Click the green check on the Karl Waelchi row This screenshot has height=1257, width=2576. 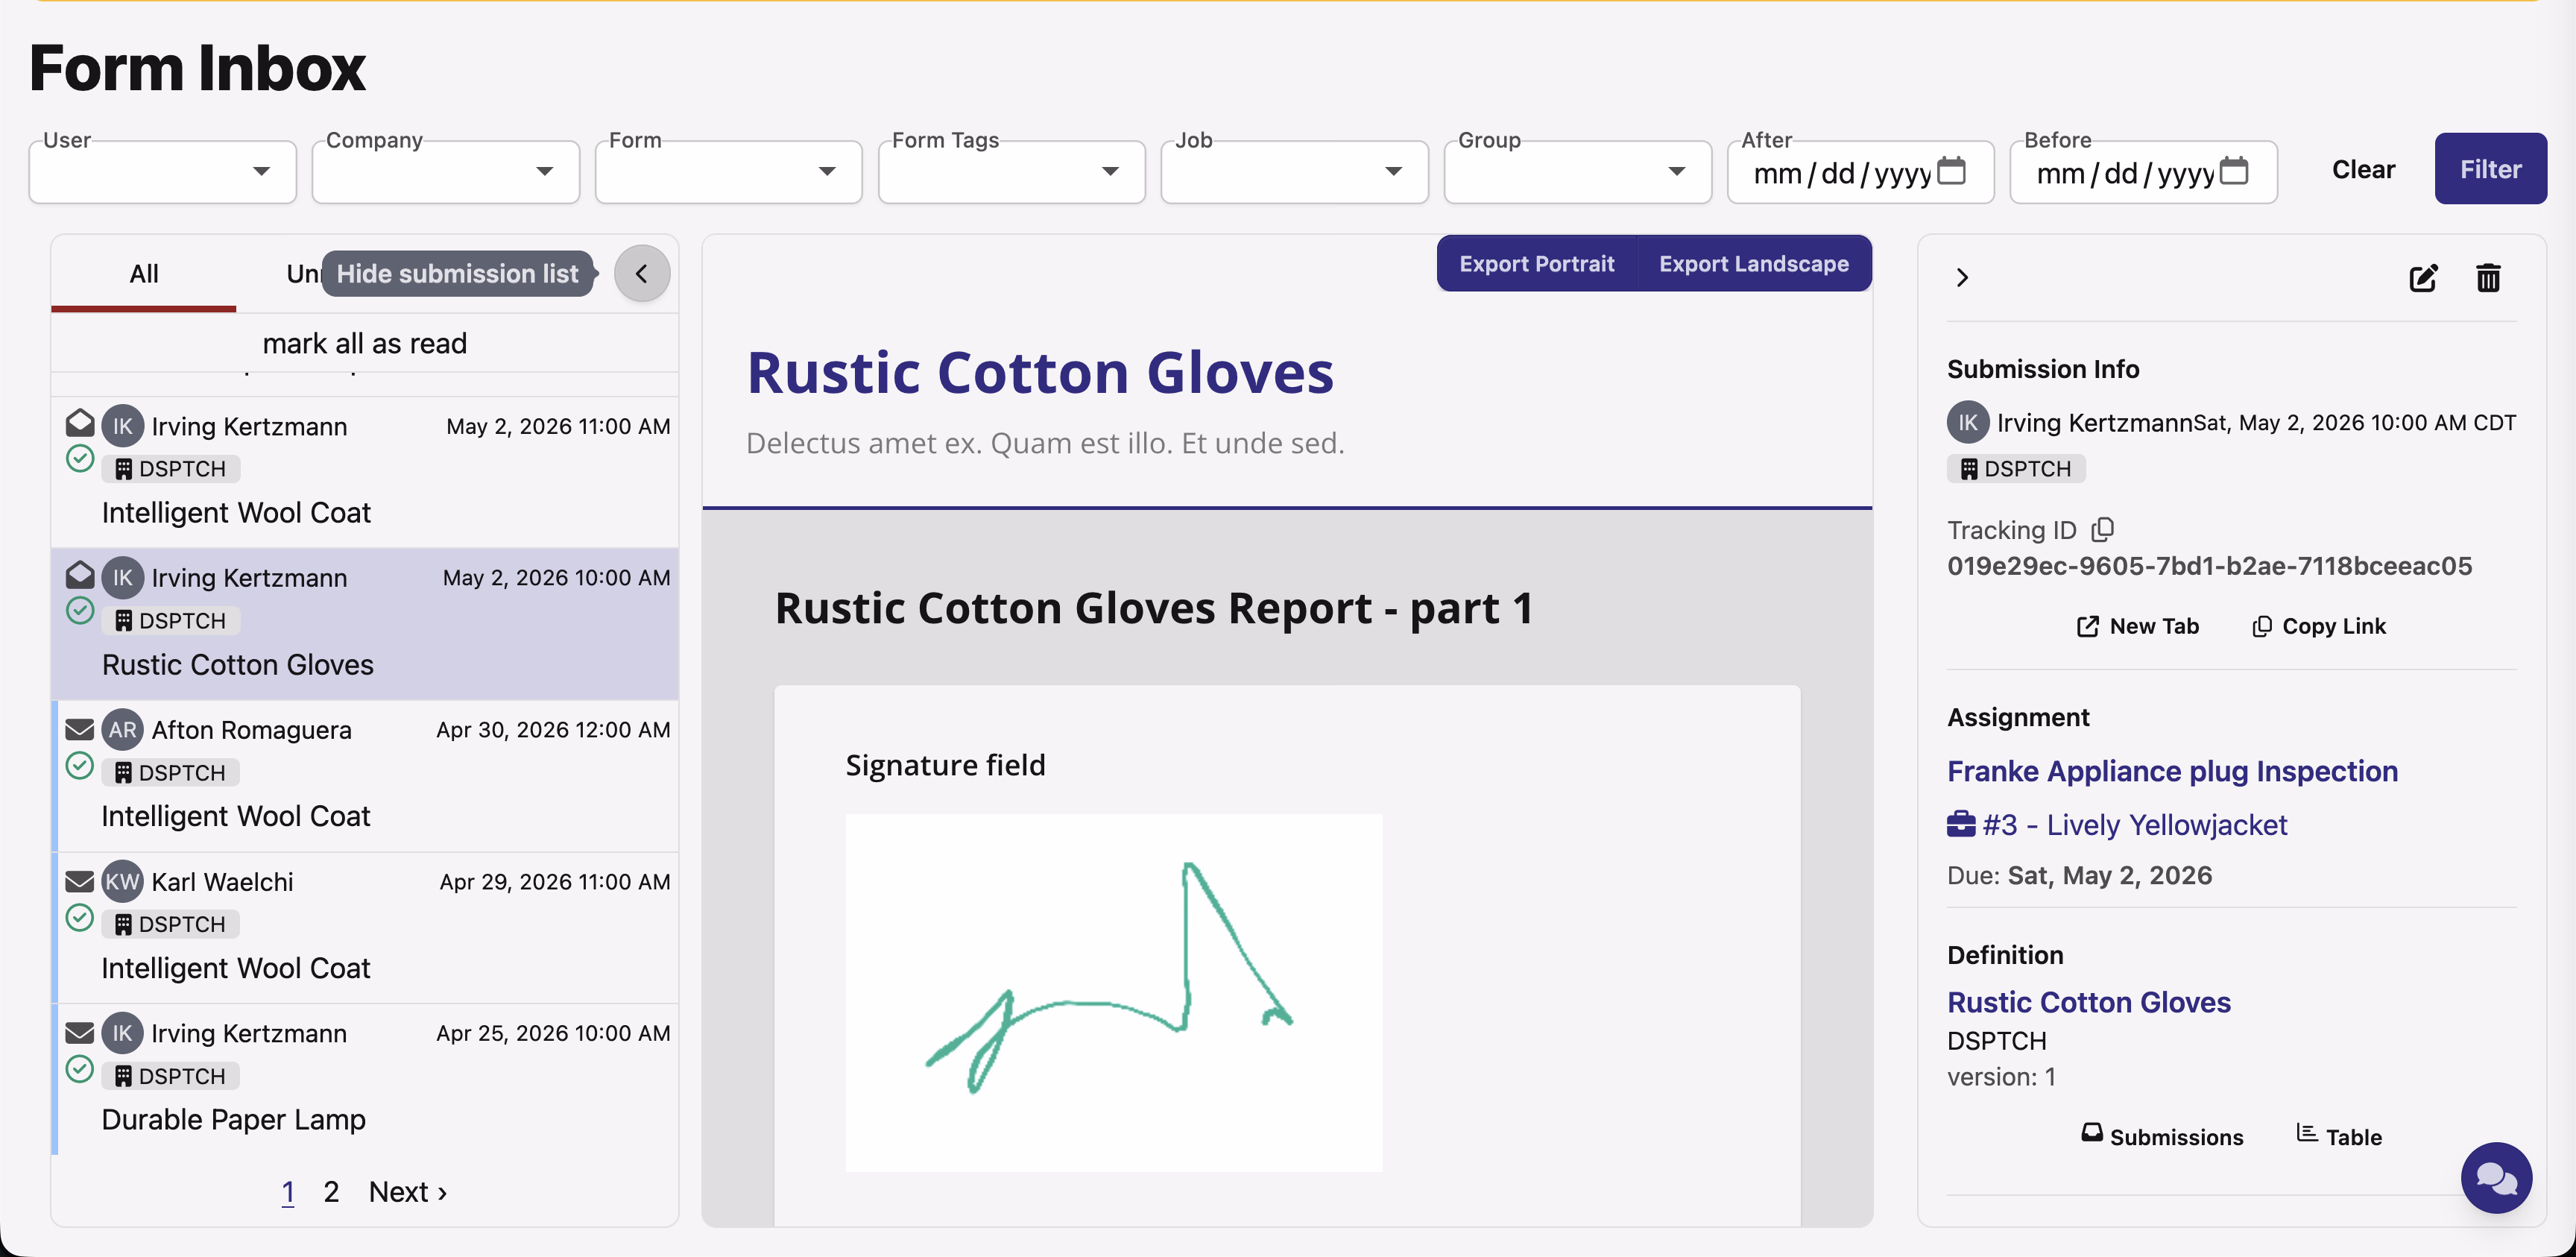pos(80,918)
